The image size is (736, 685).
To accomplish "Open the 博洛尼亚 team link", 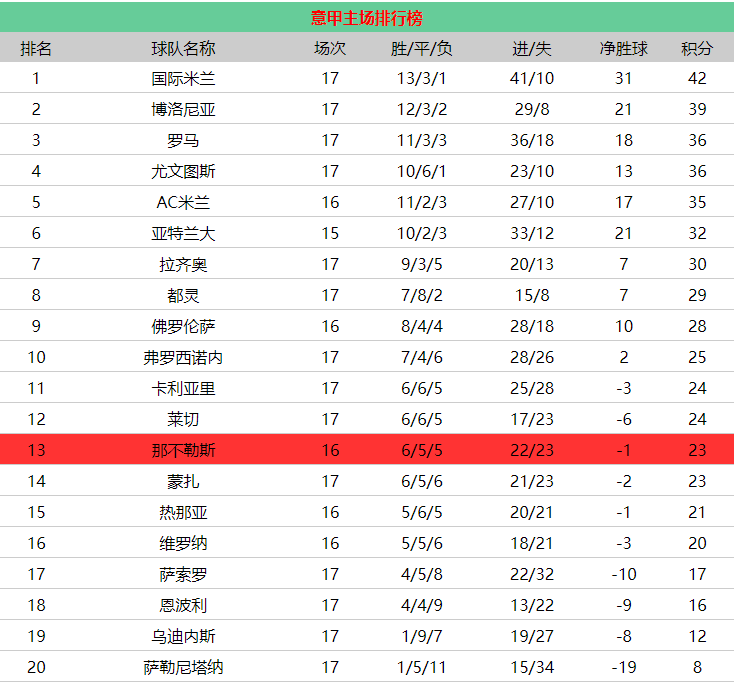I will 183,109.
